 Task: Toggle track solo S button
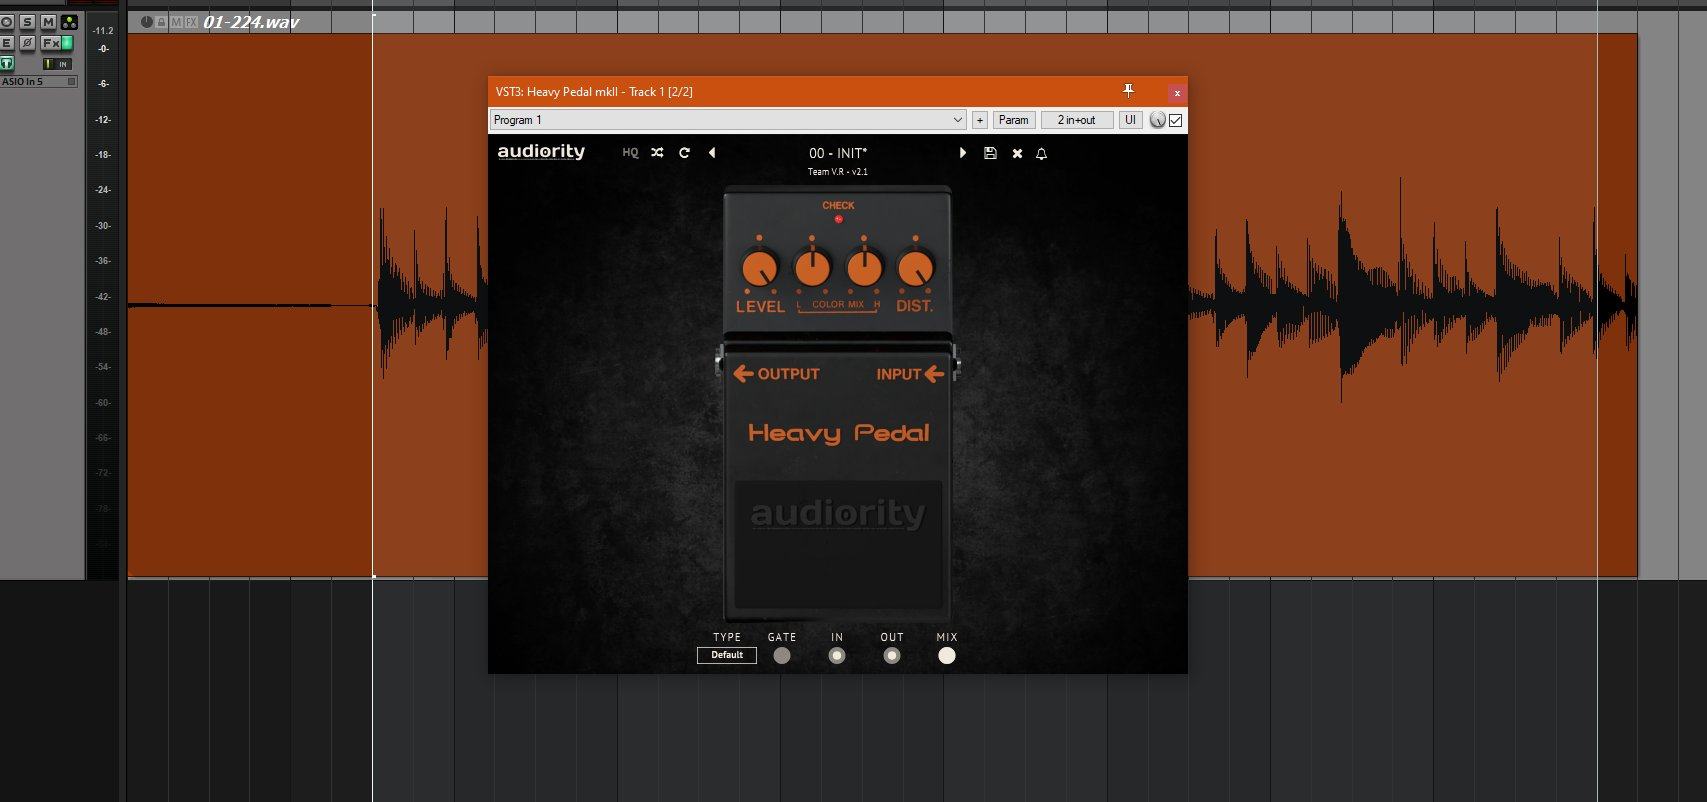pos(27,22)
